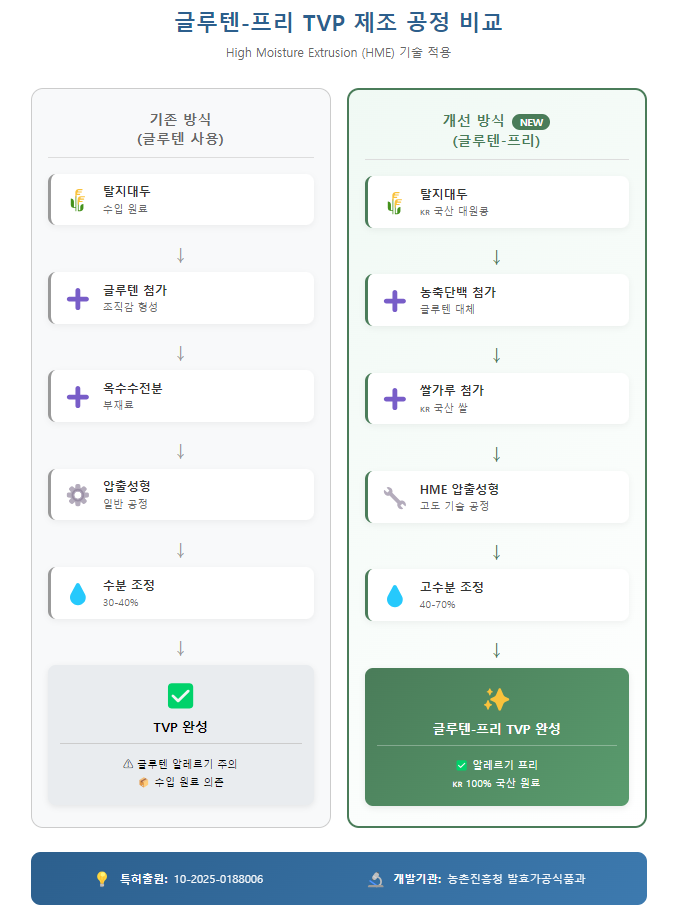Click the water drop icon beside 고수분 조정
Screen dimensions: 678x910
pyautogui.click(x=395, y=596)
